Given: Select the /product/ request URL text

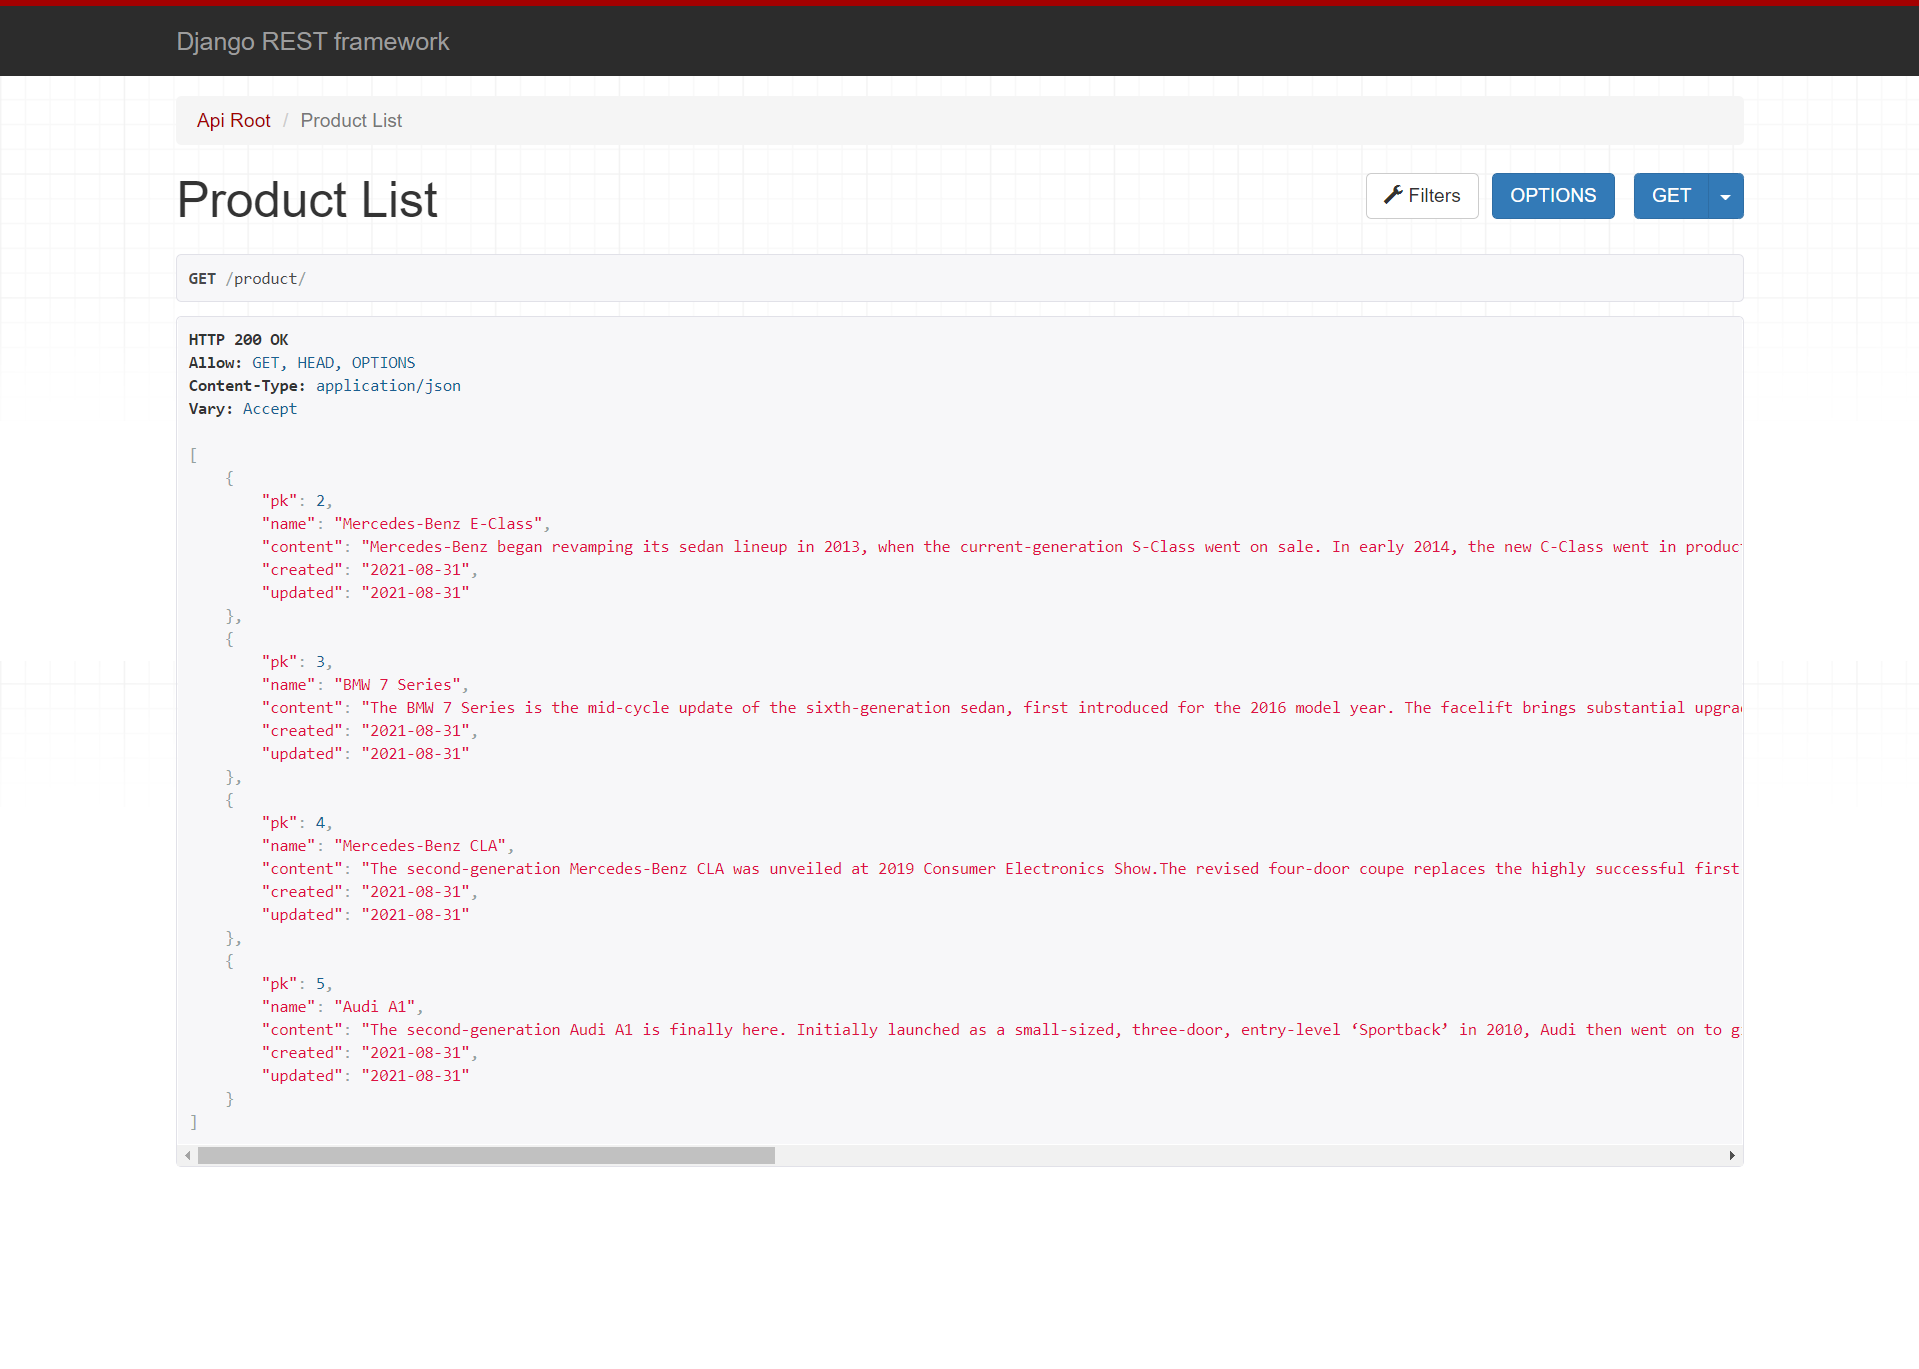Looking at the screenshot, I should (x=266, y=279).
